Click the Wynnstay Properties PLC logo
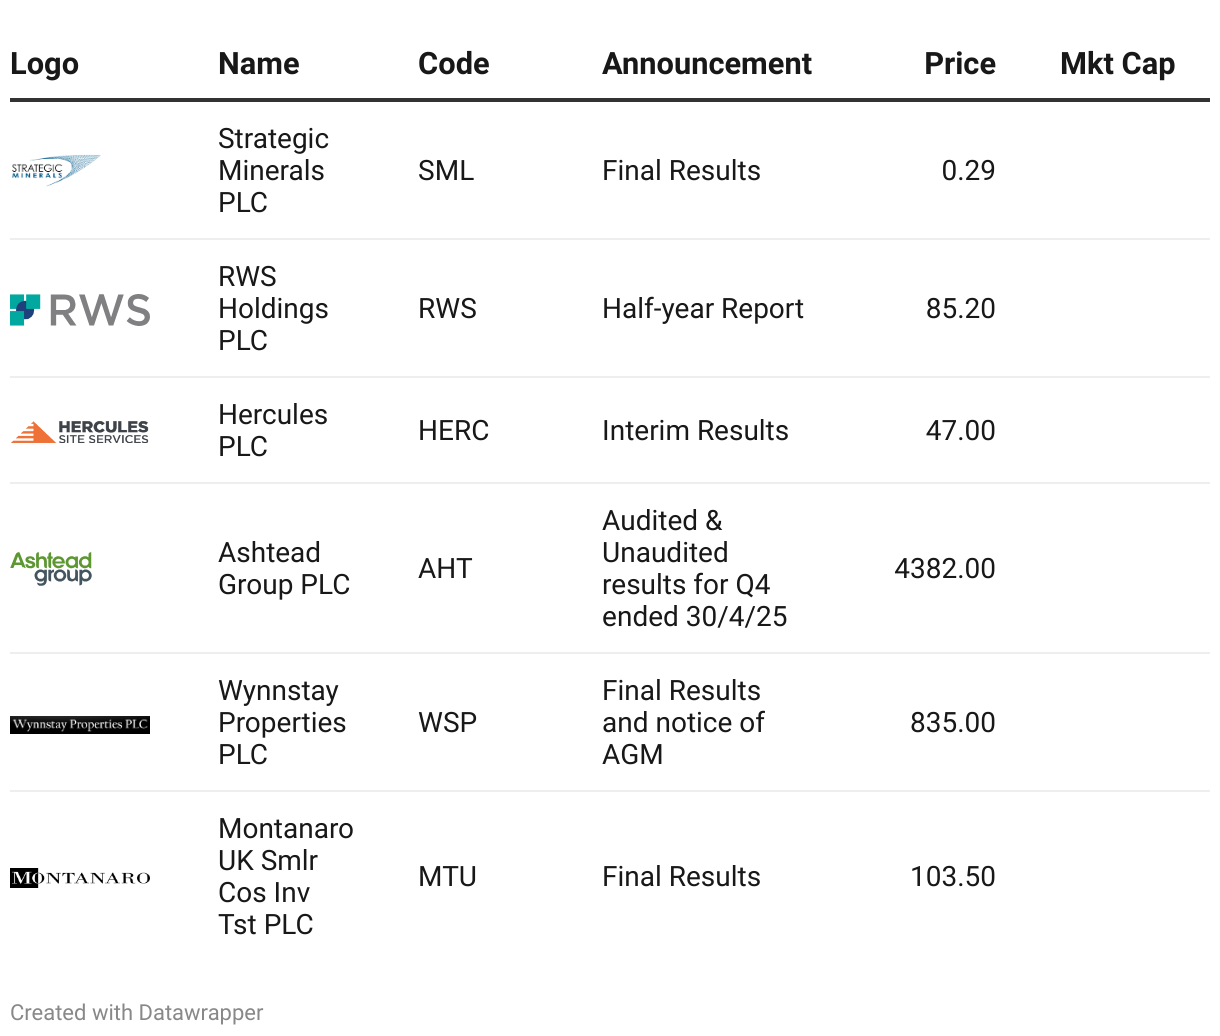This screenshot has height=1036, width=1220. [80, 724]
